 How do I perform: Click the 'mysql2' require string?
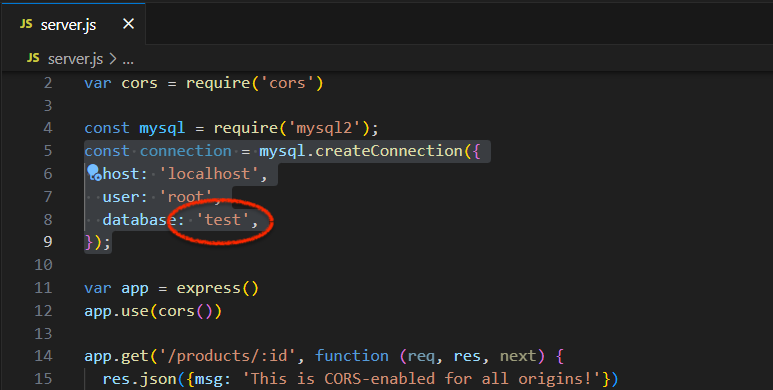pos(324,128)
